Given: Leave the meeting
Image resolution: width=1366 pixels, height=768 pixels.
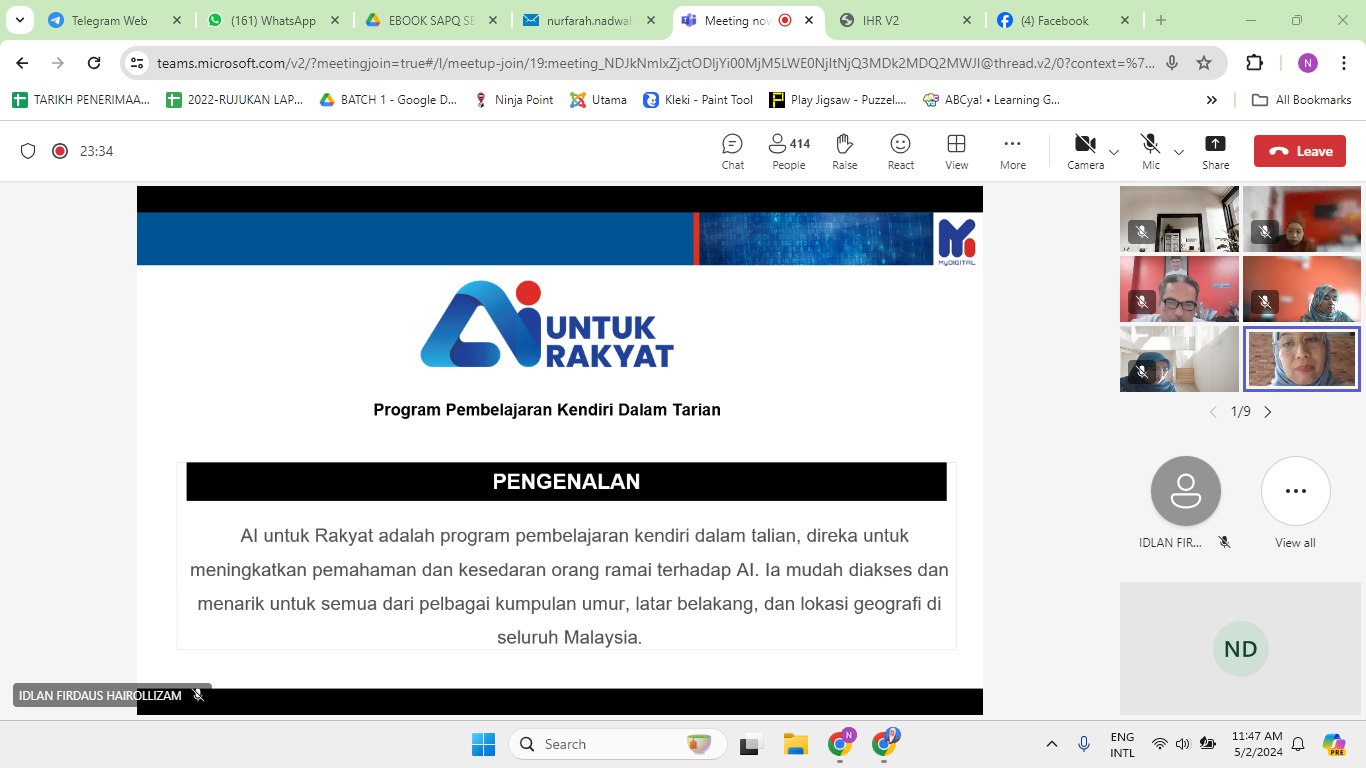Looking at the screenshot, I should 1300,151.
